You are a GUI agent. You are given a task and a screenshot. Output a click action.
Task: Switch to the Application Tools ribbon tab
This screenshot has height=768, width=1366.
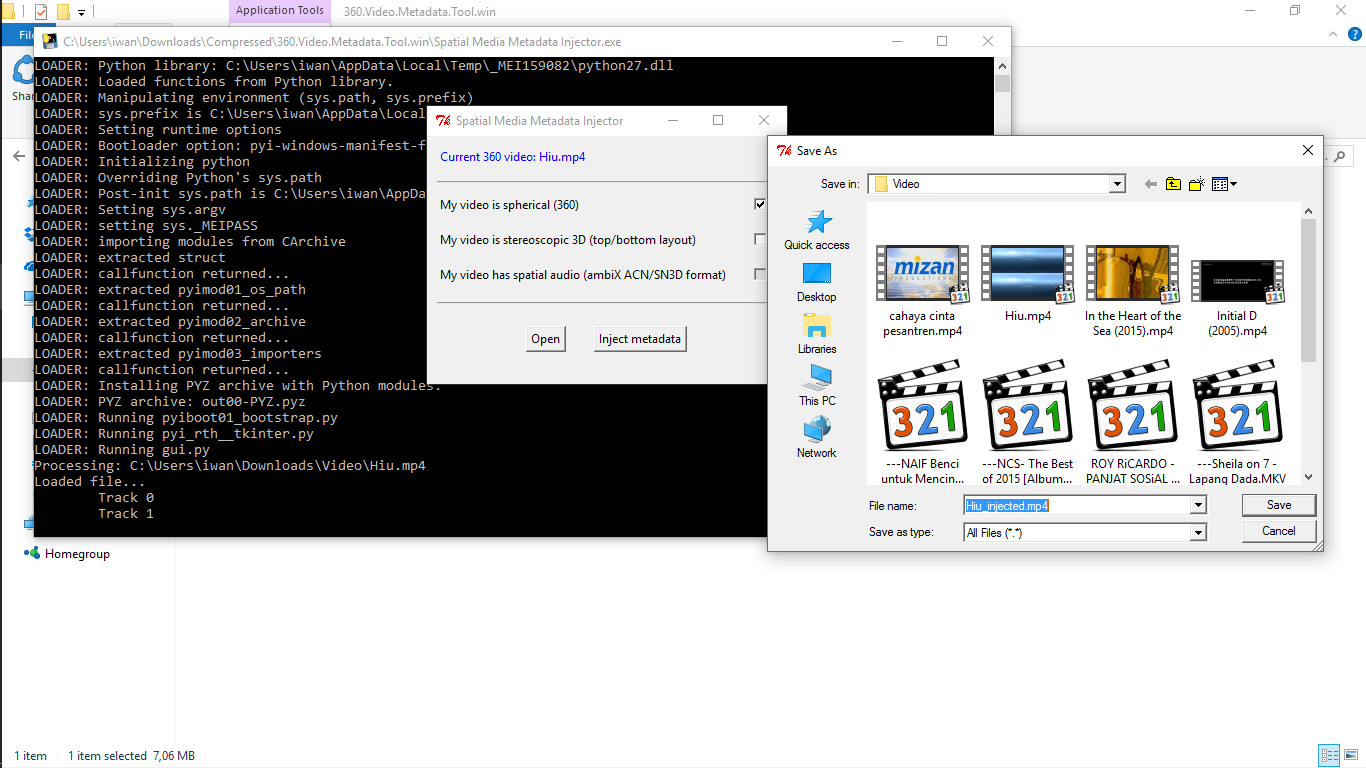pyautogui.click(x=279, y=11)
